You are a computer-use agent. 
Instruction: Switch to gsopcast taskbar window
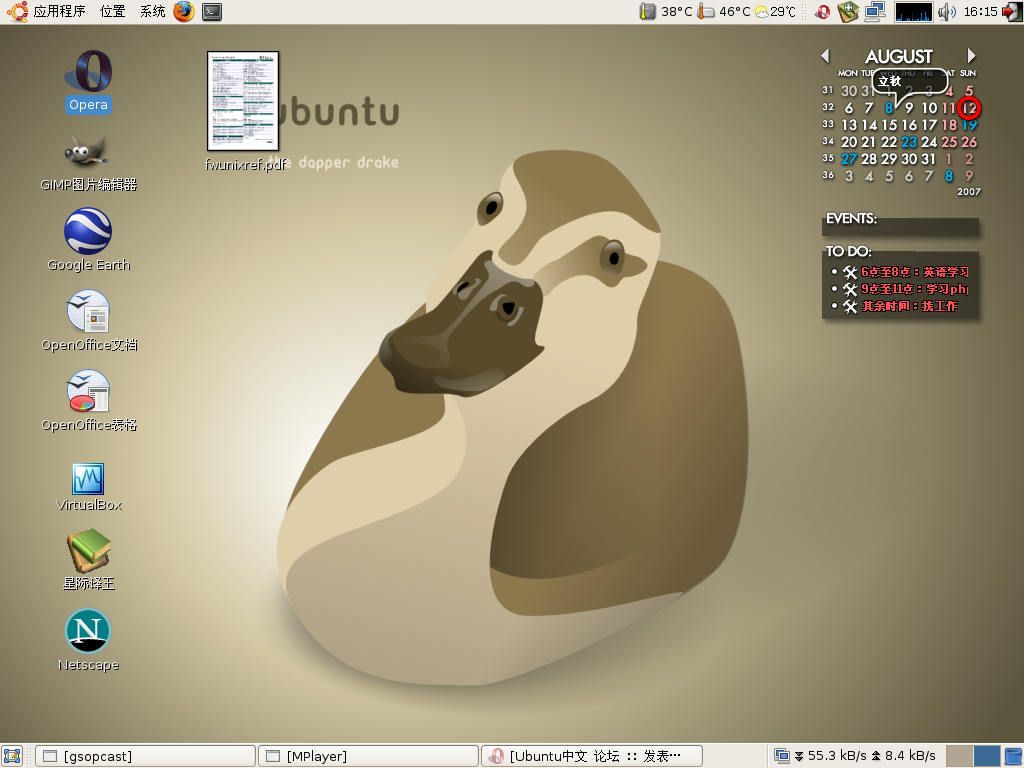tap(145, 756)
